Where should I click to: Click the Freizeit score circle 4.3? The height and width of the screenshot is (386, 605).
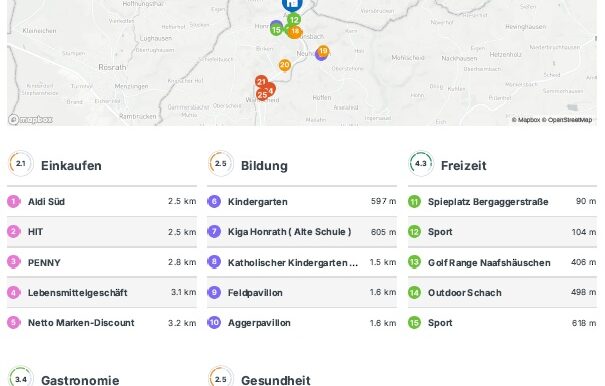coord(421,164)
